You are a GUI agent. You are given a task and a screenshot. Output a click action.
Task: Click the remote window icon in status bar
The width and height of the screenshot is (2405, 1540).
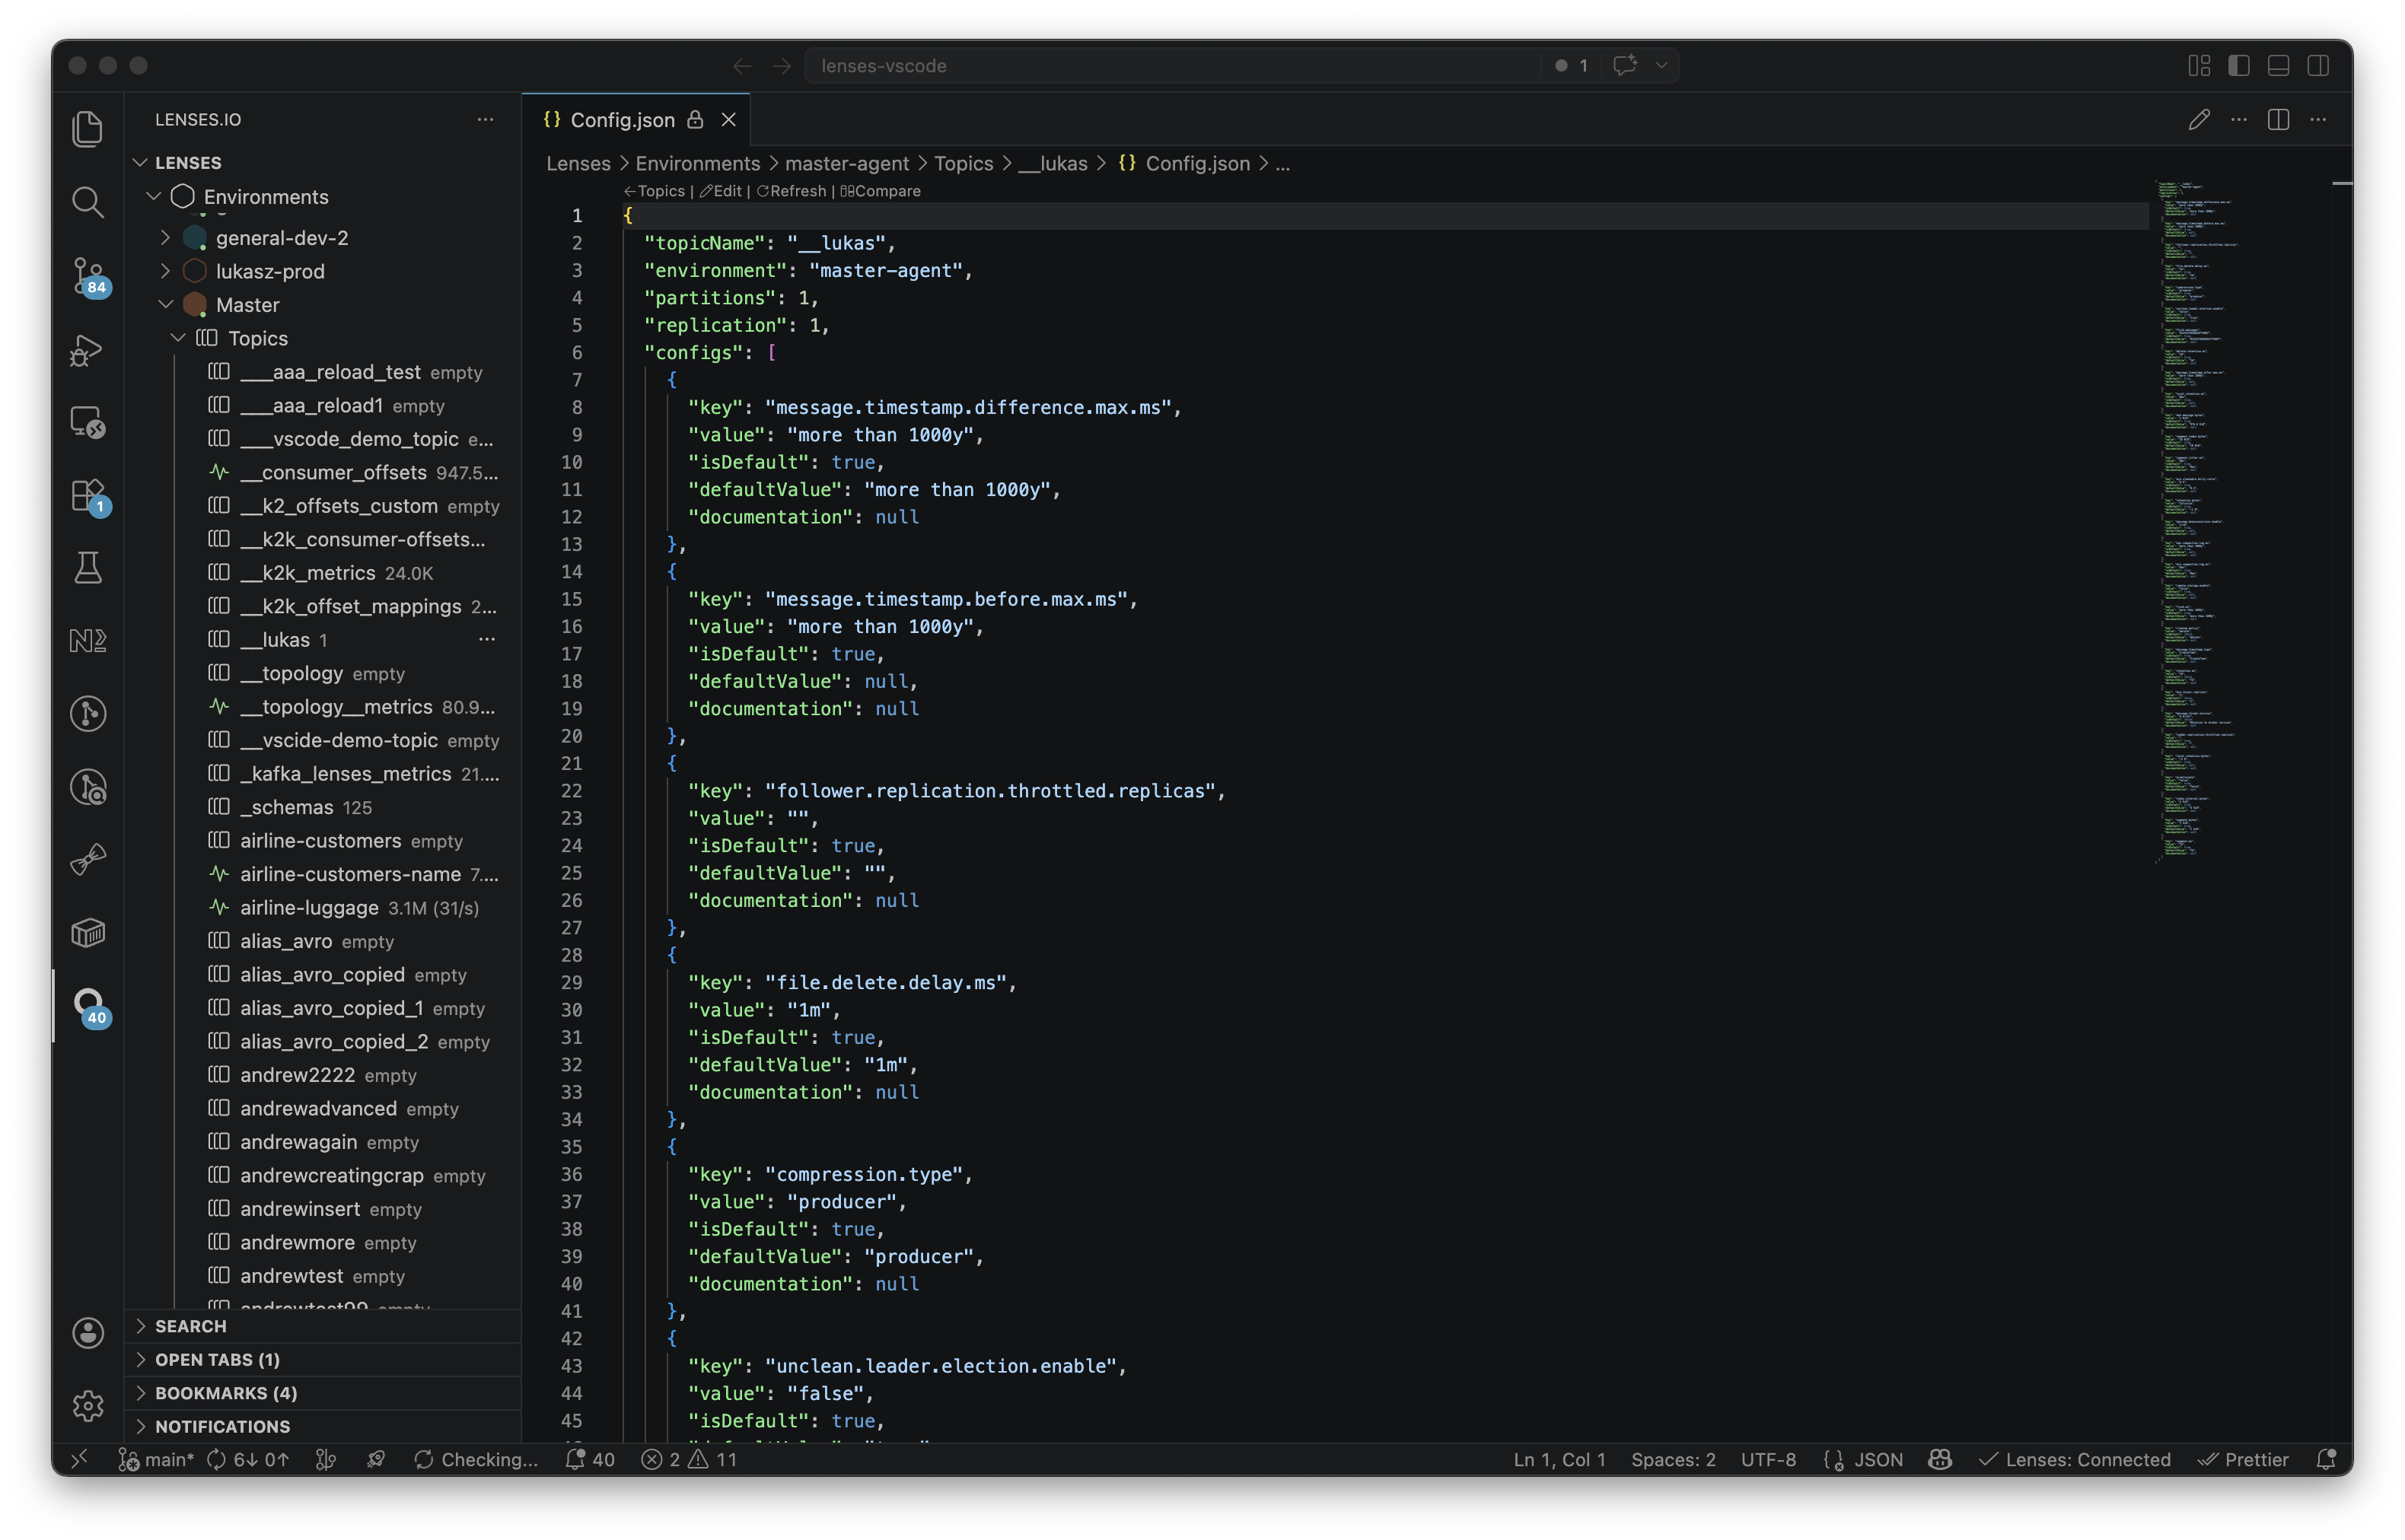point(79,1459)
